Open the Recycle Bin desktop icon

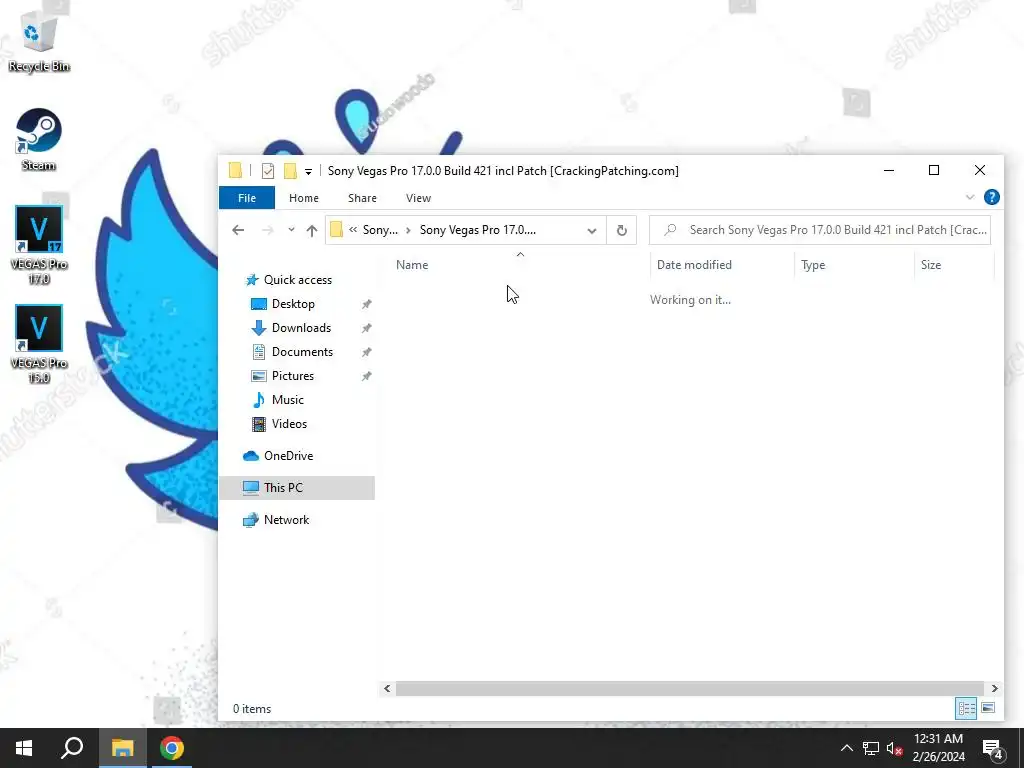(x=39, y=44)
